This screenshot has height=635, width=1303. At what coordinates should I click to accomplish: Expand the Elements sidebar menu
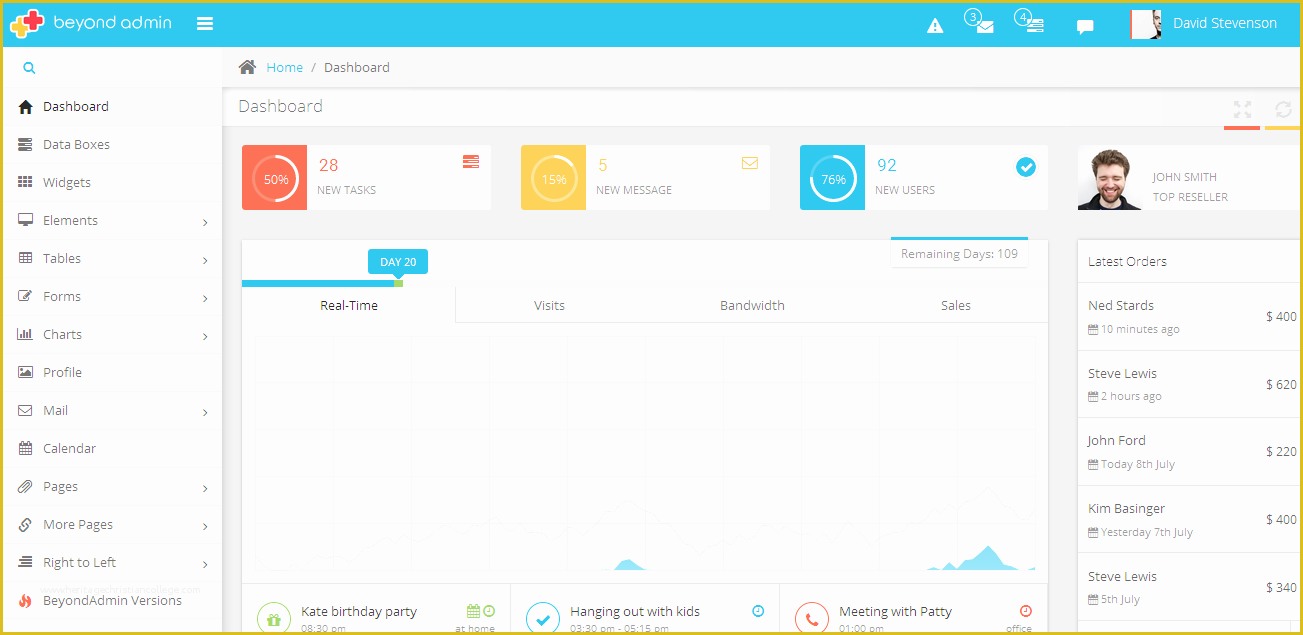tap(71, 220)
